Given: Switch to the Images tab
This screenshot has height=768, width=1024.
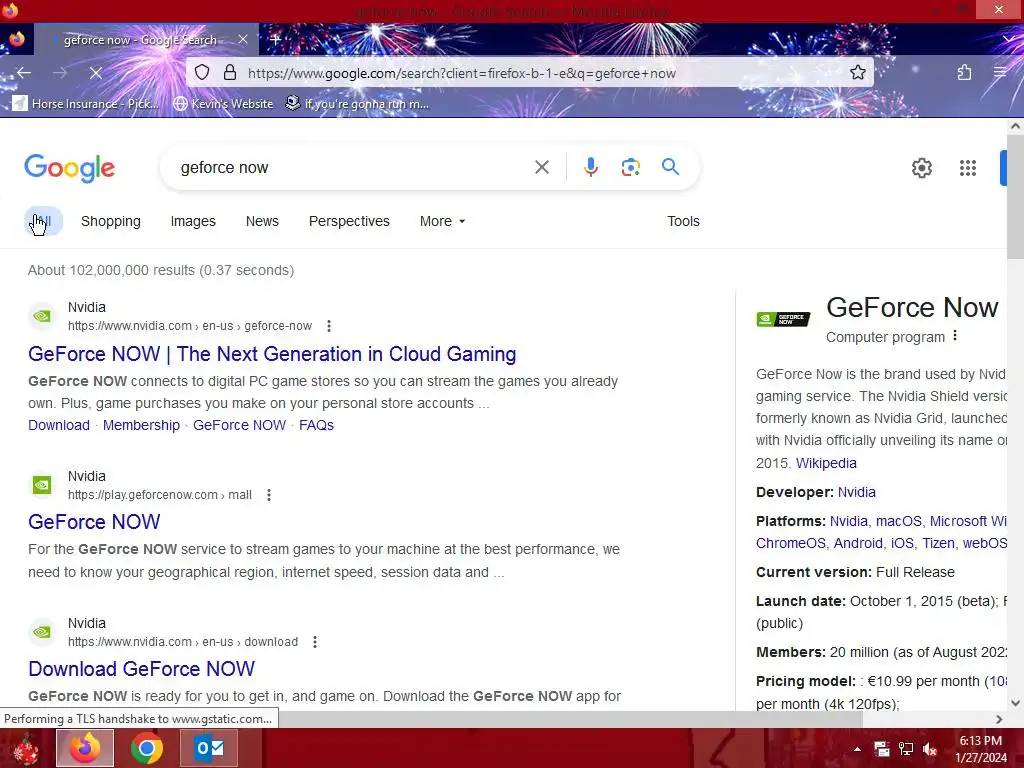Looking at the screenshot, I should 193,221.
